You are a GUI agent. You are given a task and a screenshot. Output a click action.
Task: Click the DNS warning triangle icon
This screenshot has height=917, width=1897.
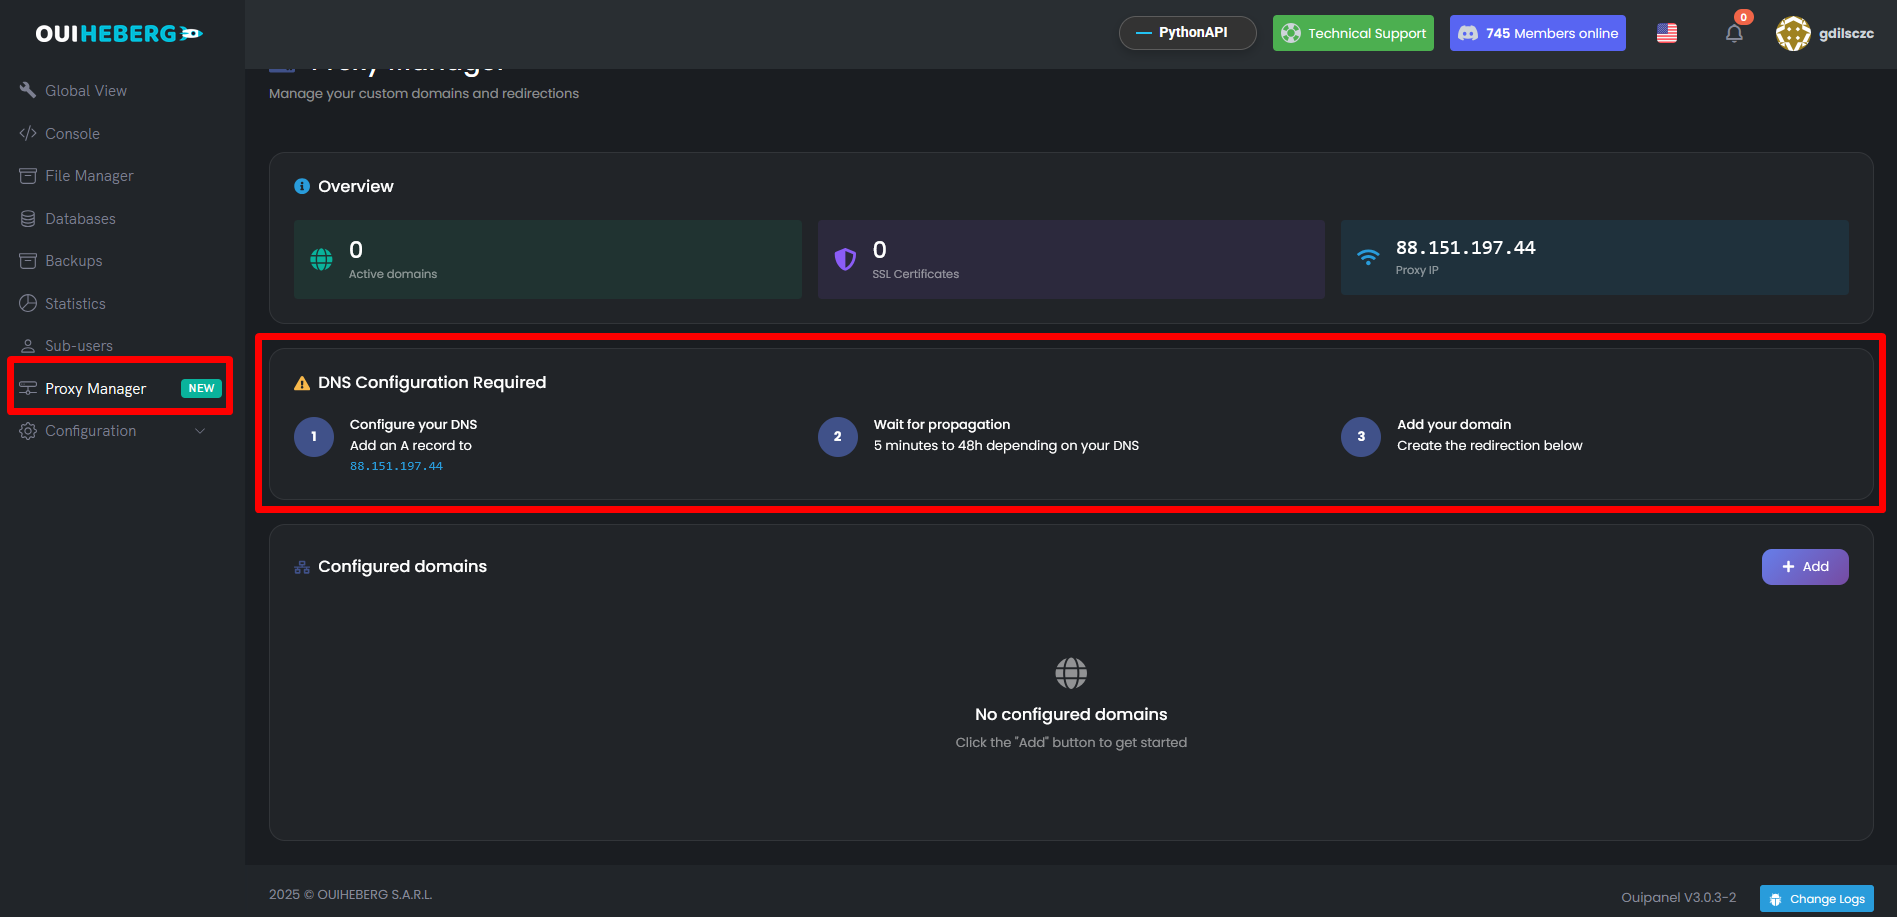click(302, 383)
